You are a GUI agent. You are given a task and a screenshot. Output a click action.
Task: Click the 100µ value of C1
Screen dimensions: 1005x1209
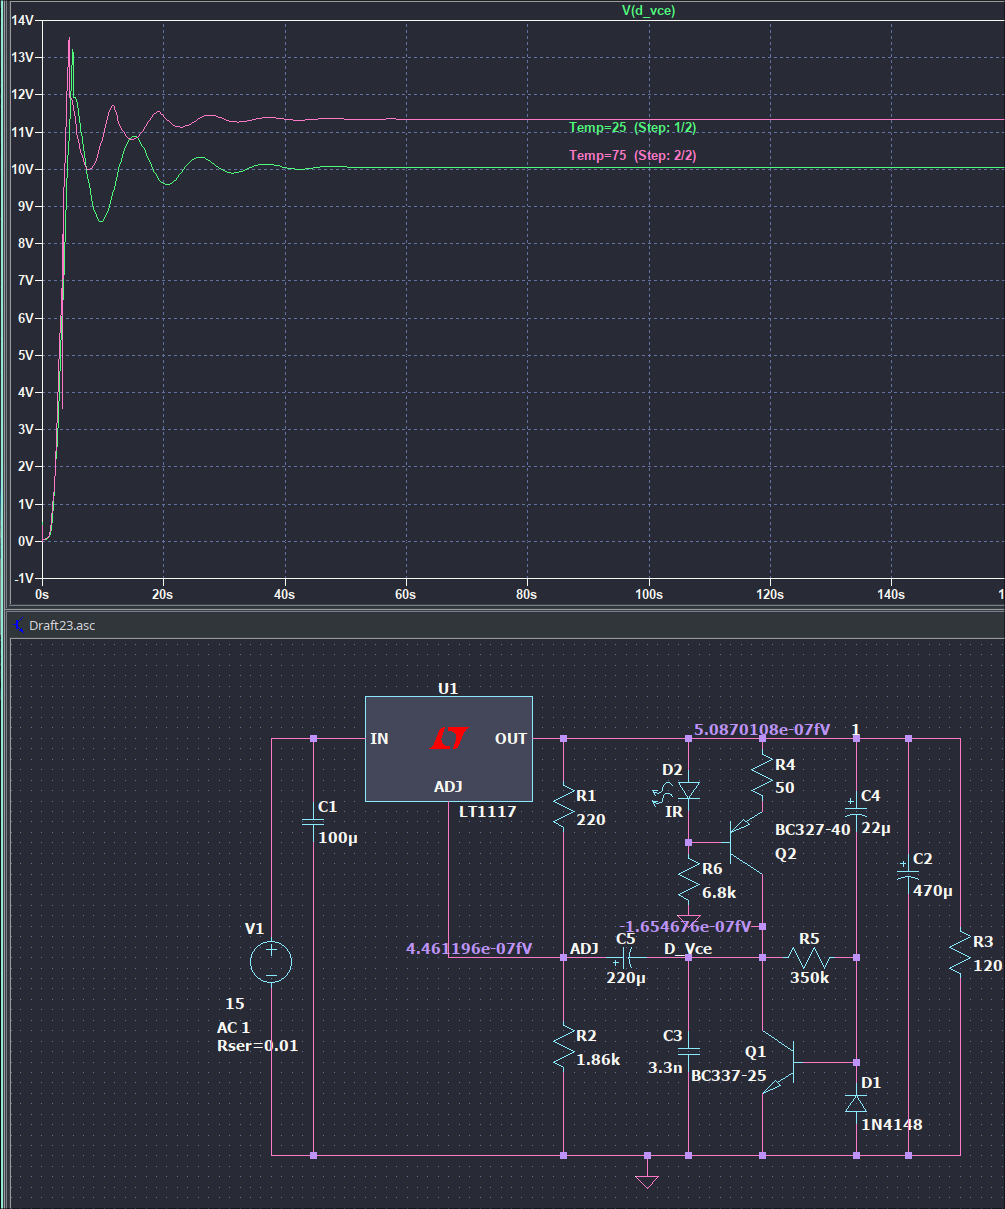click(337, 837)
